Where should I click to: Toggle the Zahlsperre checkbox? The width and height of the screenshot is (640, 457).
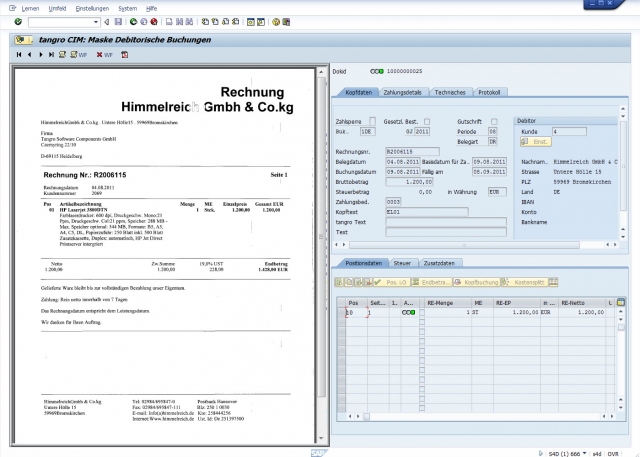tap(372, 121)
